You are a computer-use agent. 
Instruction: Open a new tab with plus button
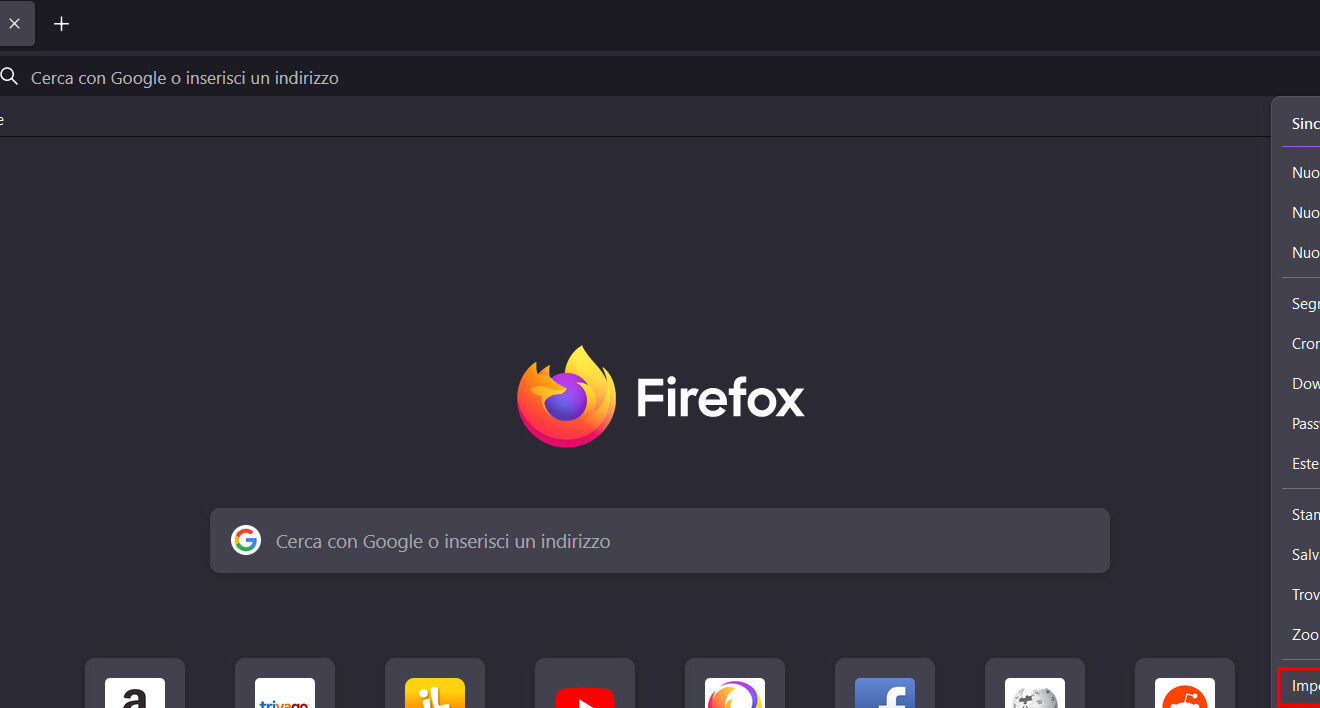(61, 24)
